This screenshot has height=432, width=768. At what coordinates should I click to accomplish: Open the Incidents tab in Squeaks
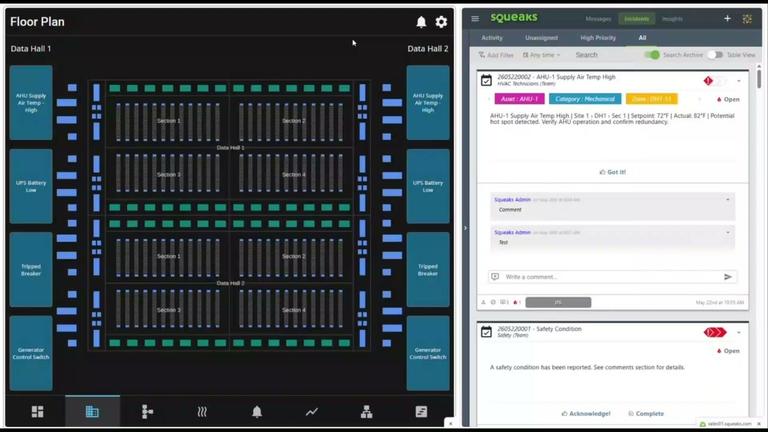637,19
